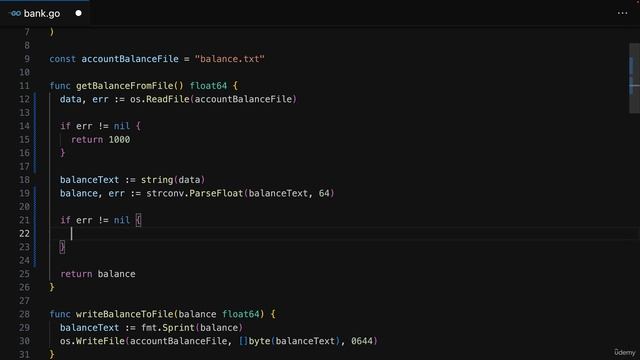Viewport: 640px width, 360px height.
Task: Click os.WriteFile call on line 30
Action: (92, 341)
